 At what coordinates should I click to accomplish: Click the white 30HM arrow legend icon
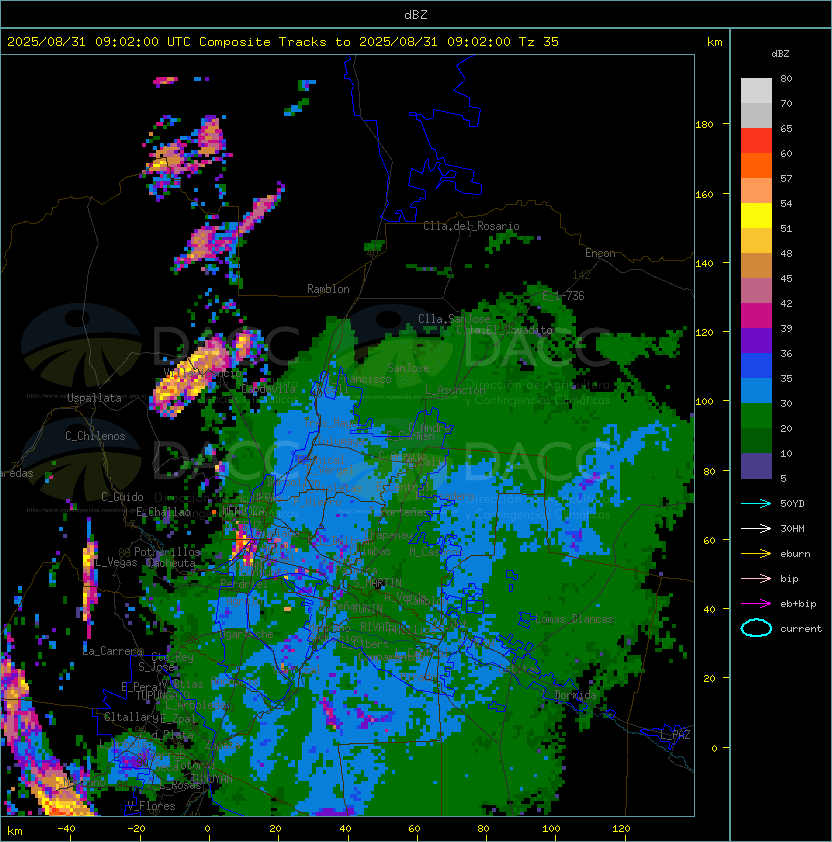(x=756, y=528)
